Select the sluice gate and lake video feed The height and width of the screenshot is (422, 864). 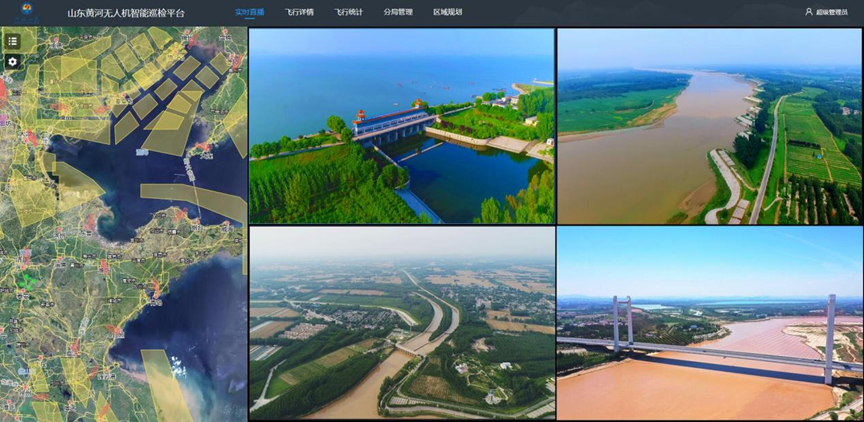coord(401,126)
